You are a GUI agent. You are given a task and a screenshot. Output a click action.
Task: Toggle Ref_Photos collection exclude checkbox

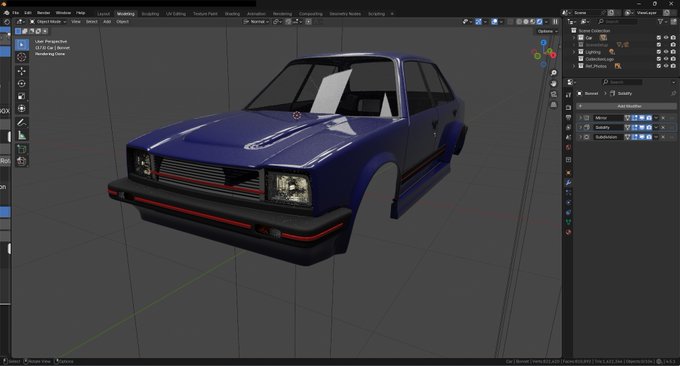pyautogui.click(x=659, y=66)
